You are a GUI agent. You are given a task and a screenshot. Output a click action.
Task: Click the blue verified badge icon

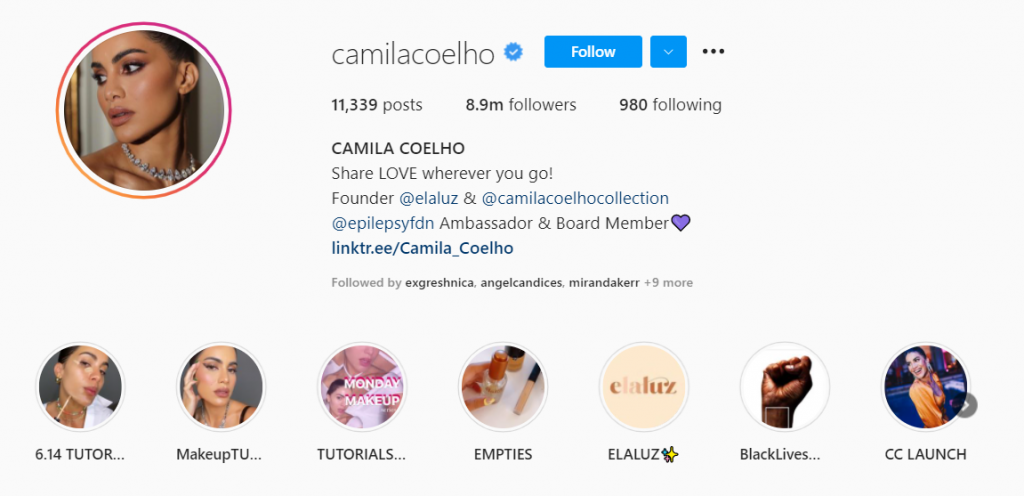513,52
